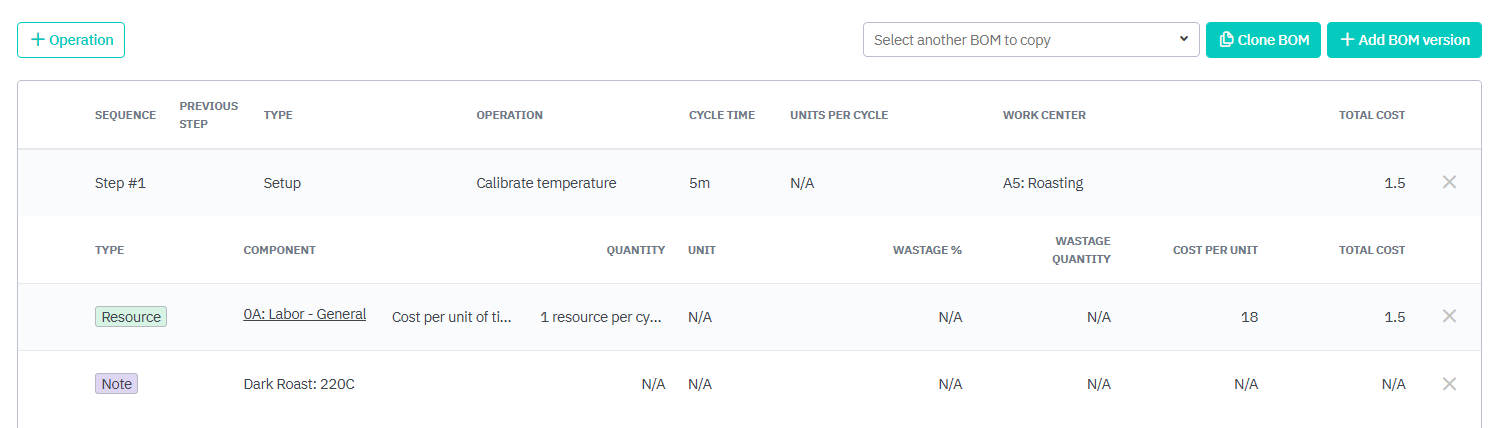
Task: Click the 1 resource per cycle quantity
Action: click(600, 317)
